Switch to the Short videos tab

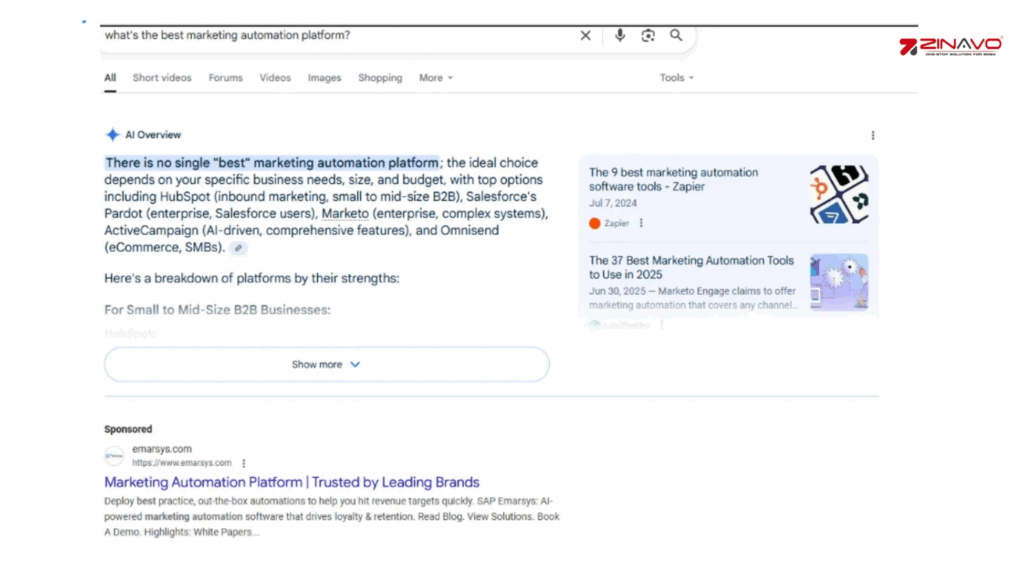click(162, 78)
